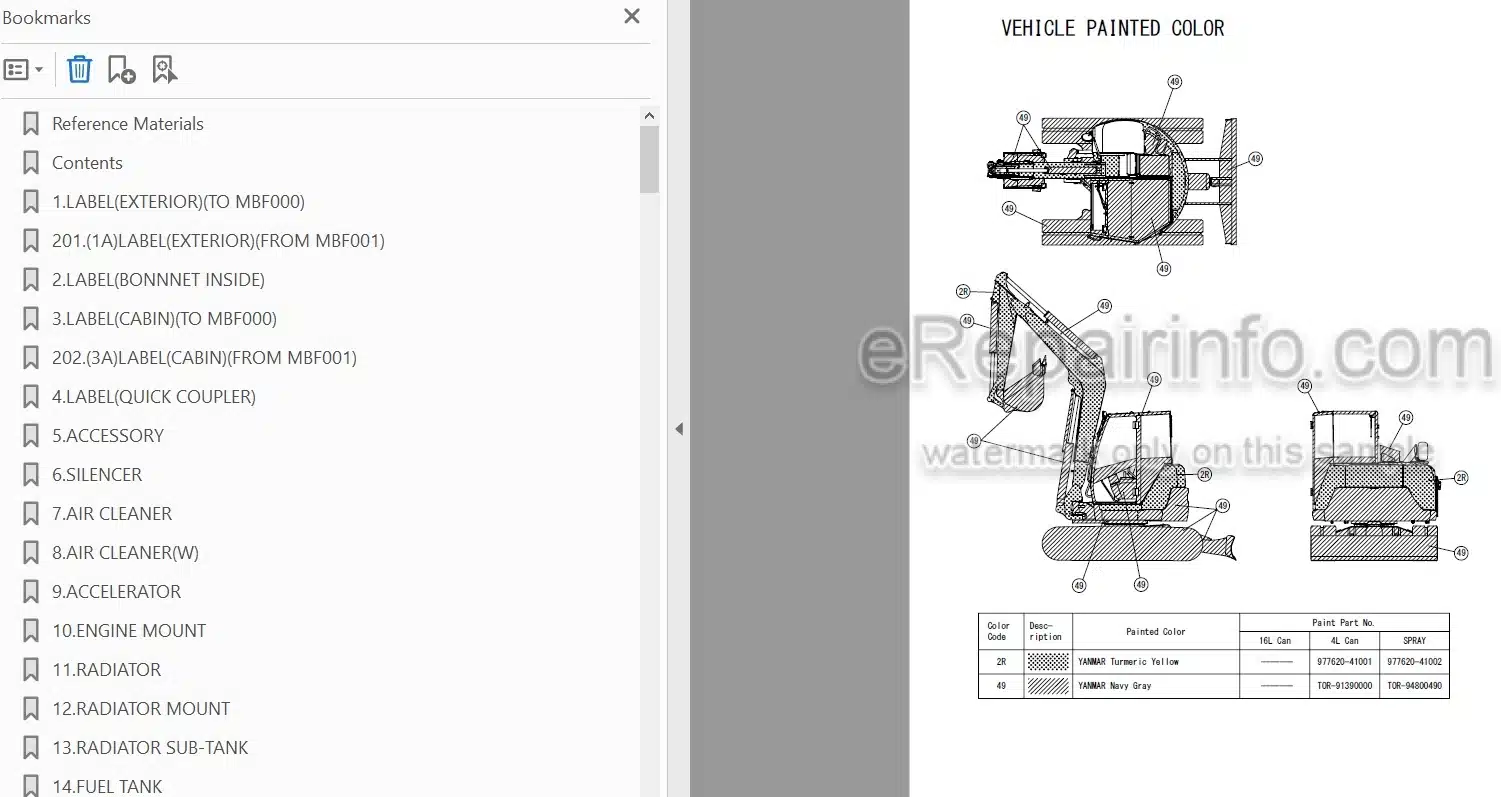Navigate to 10.ENGINE MOUNT bookmark
This screenshot has width=1501, height=797.
[x=129, y=631]
